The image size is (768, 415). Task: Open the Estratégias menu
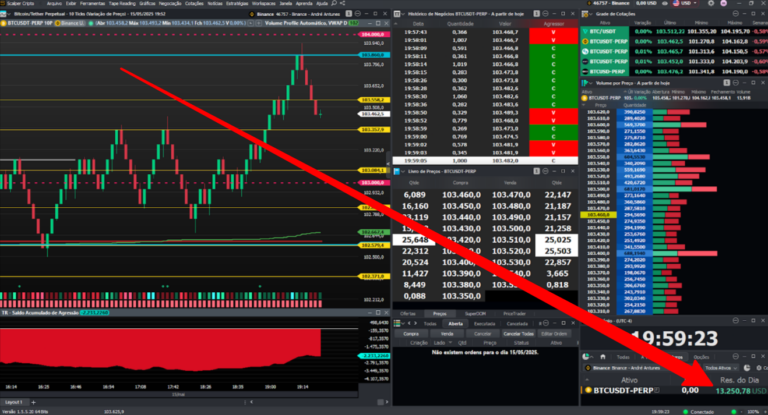237,3
